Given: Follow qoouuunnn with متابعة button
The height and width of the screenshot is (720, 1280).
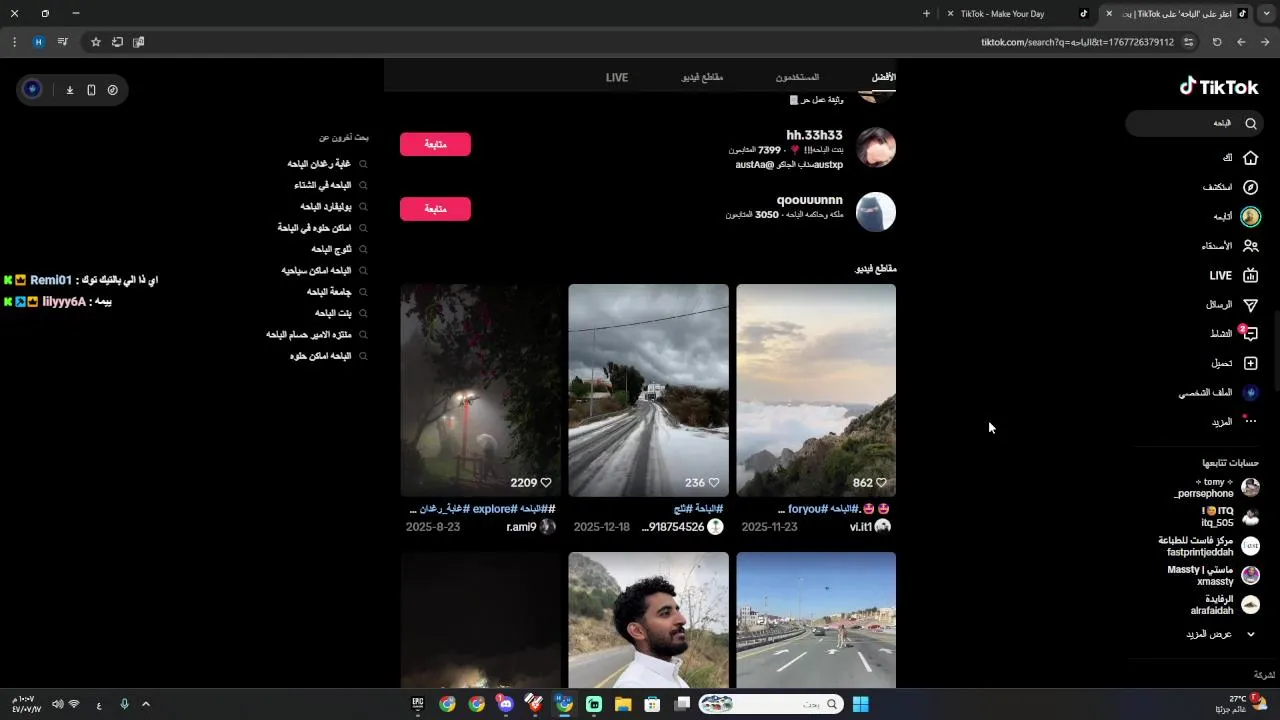Looking at the screenshot, I should click(435, 209).
